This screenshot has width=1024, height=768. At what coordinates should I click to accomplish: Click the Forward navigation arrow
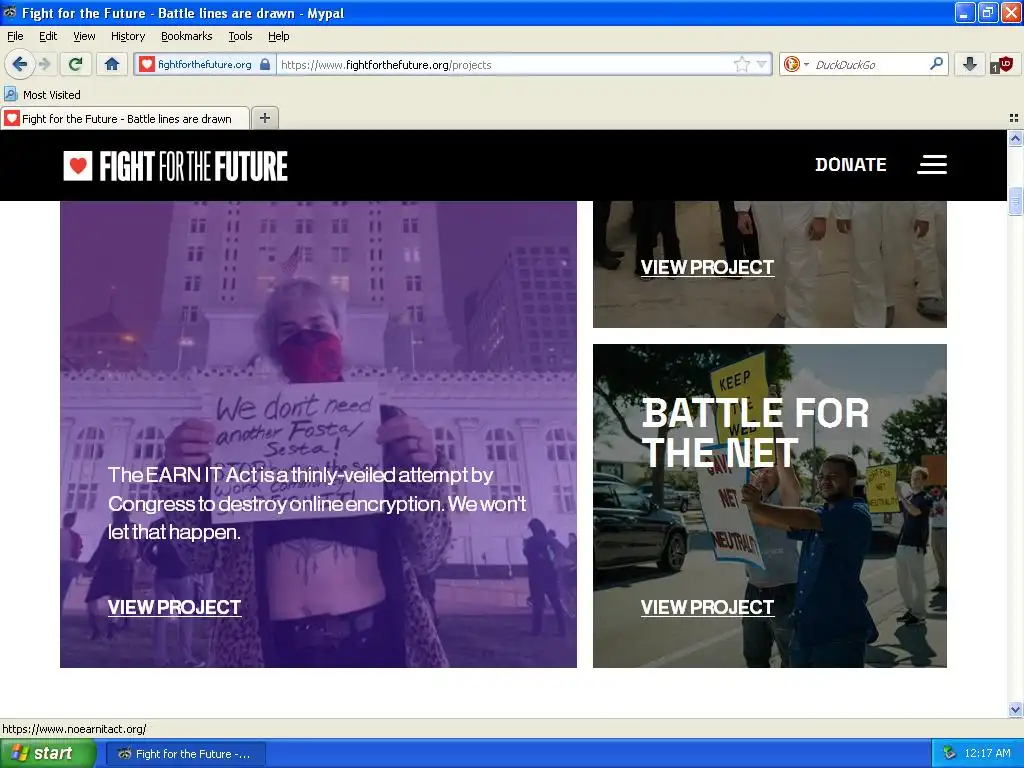[x=44, y=64]
